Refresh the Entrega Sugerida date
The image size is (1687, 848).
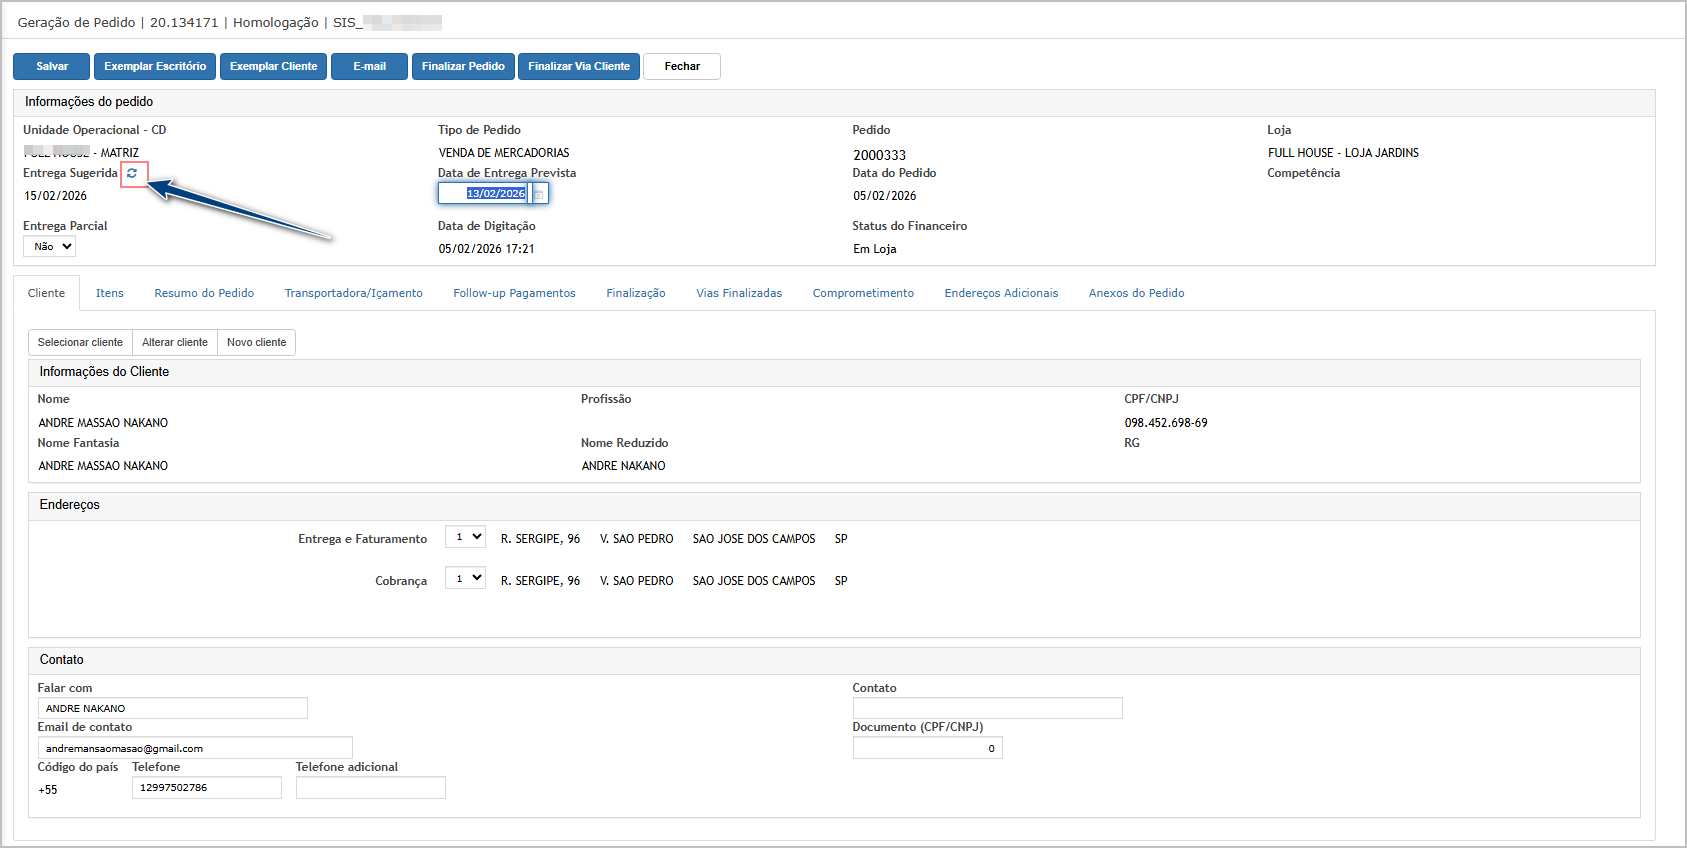tap(132, 173)
